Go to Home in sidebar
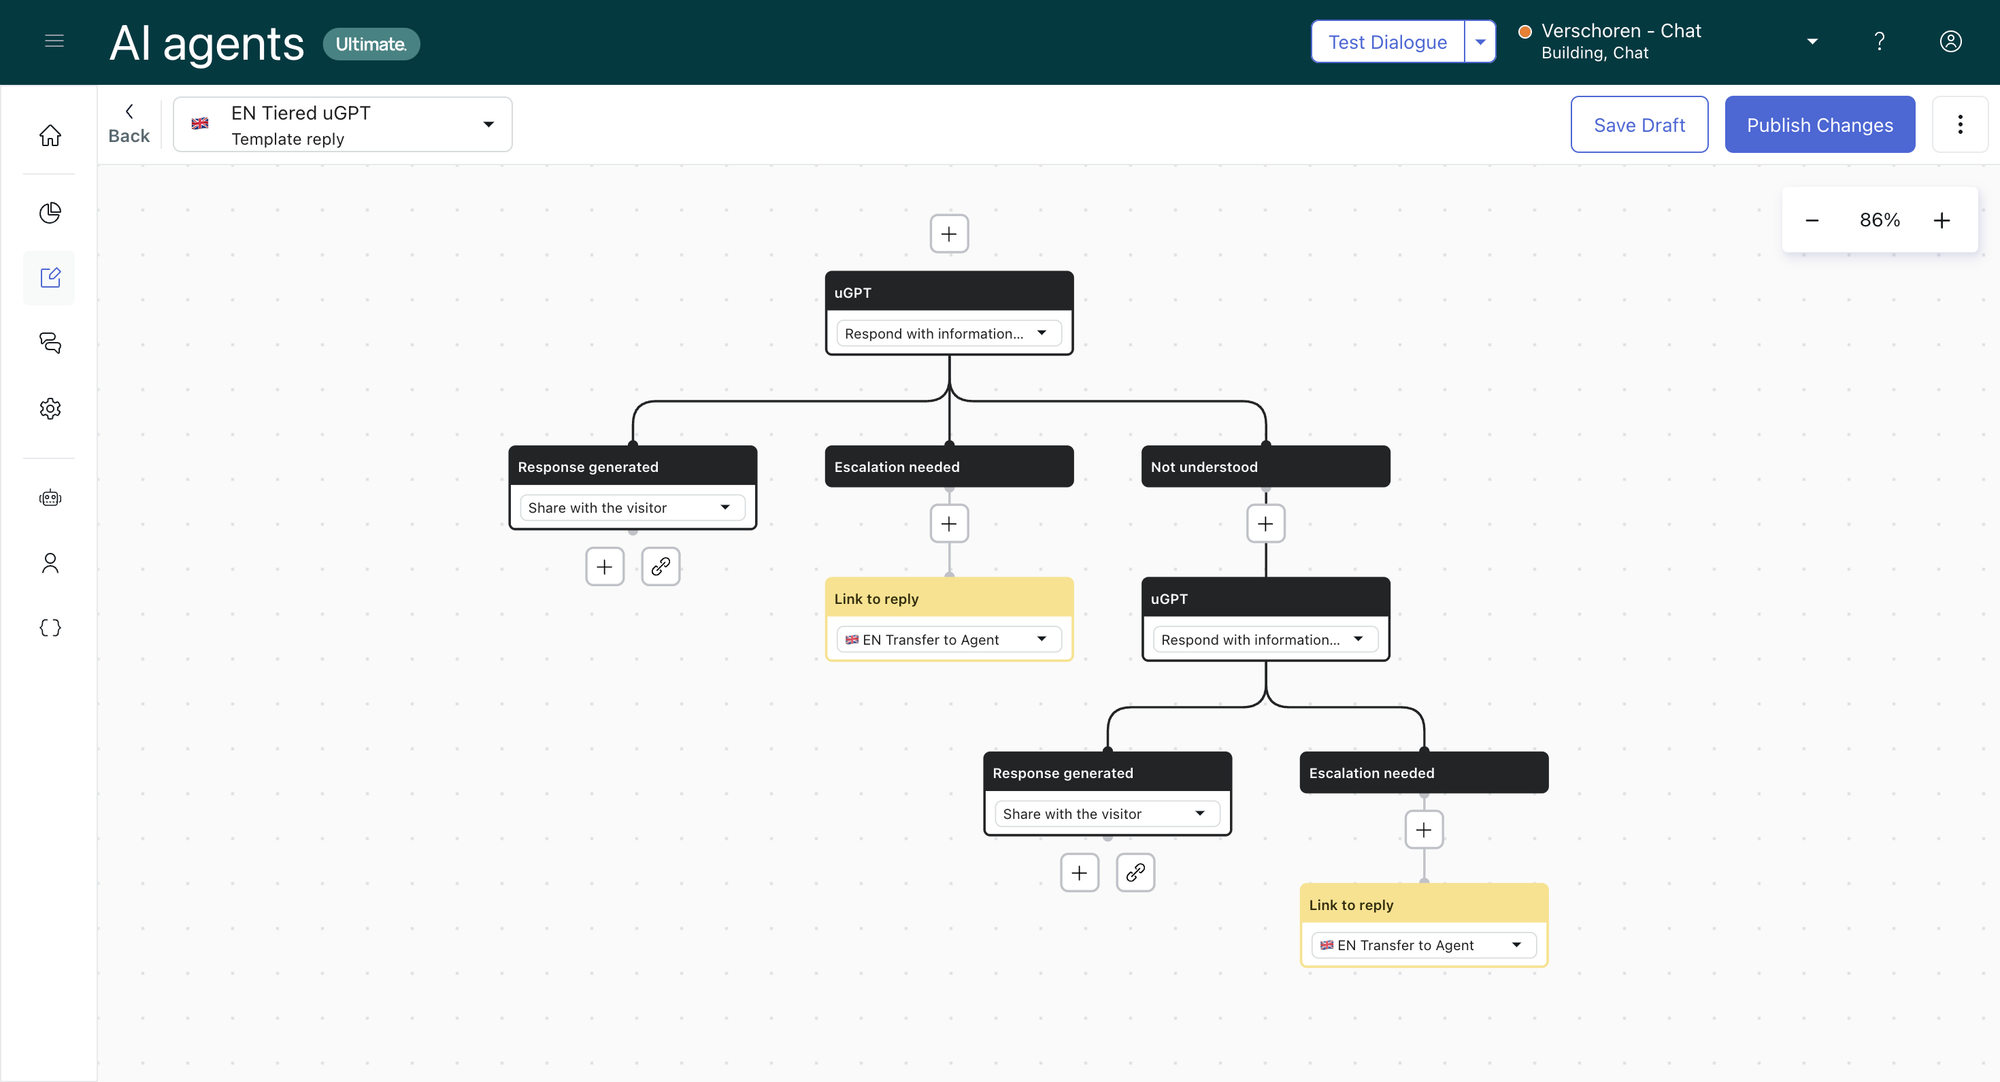Image resolution: width=2000 pixels, height=1082 pixels. pyautogui.click(x=50, y=135)
